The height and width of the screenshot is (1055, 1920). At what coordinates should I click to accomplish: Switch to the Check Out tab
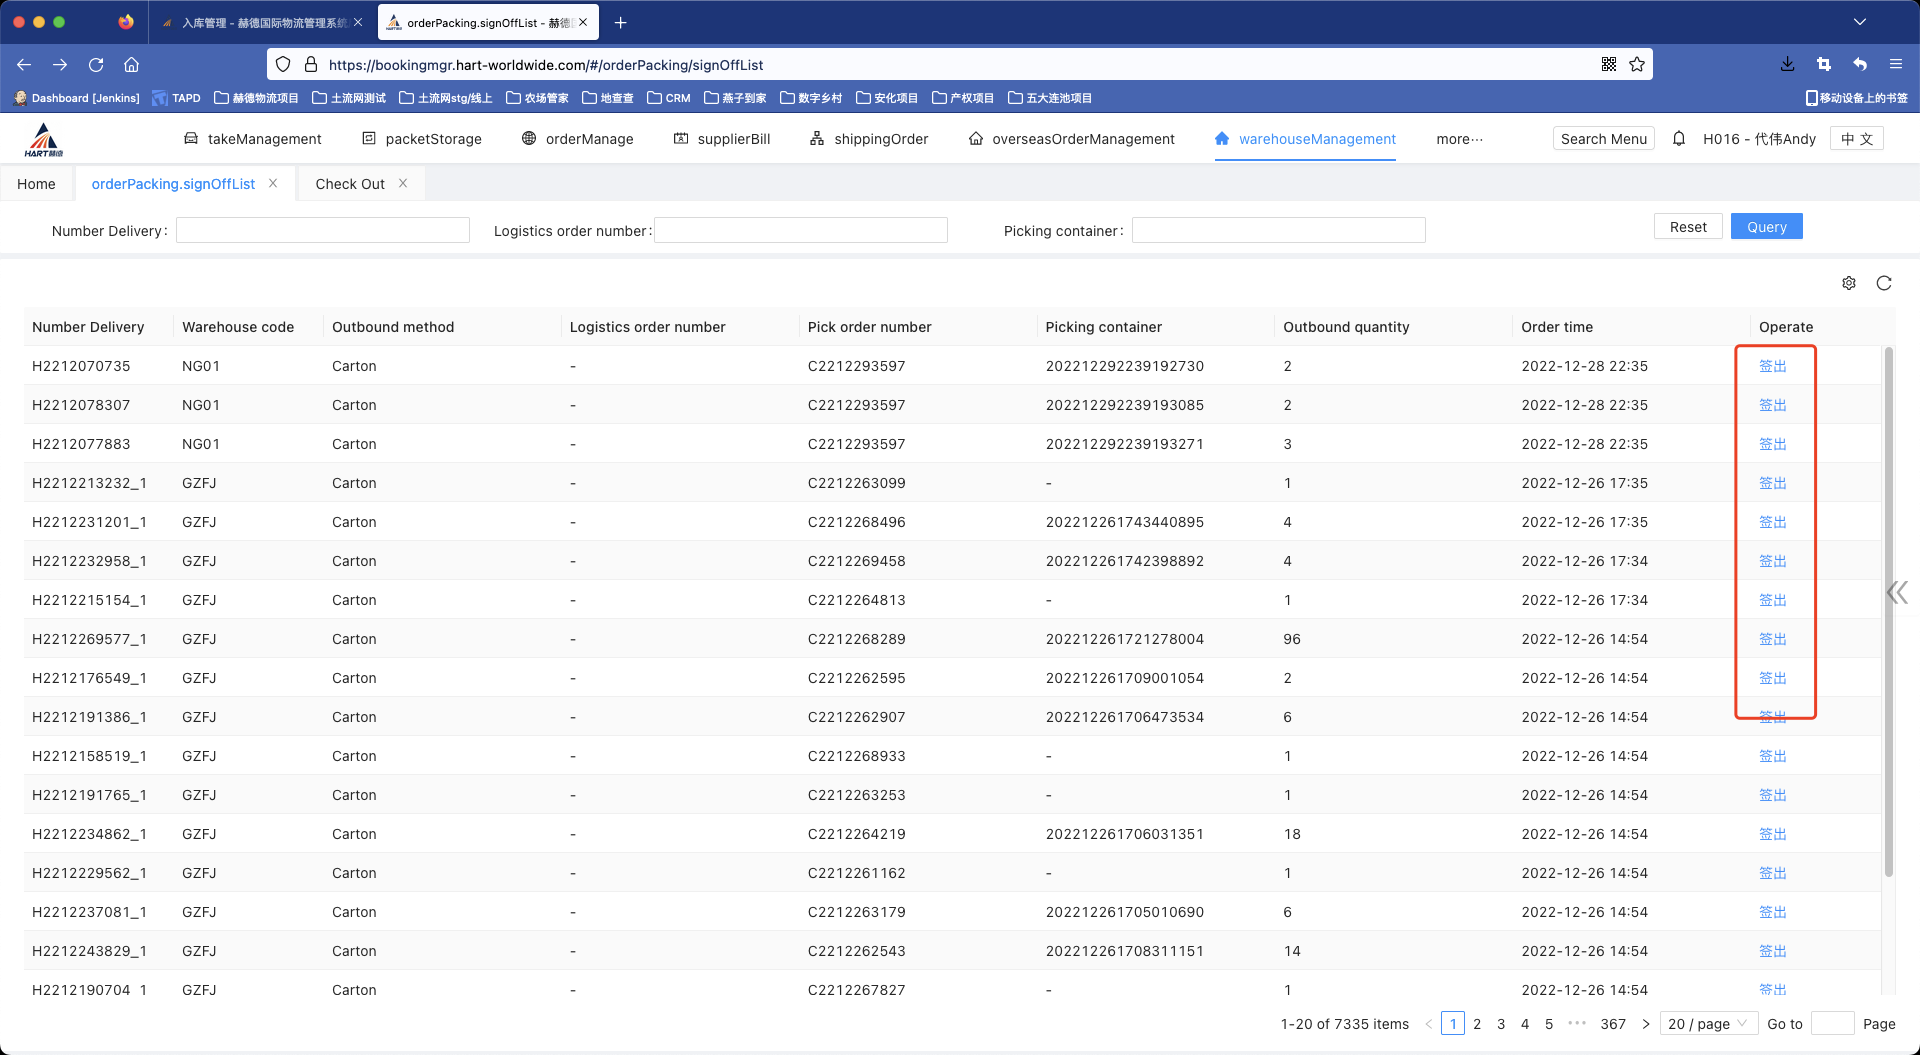[x=350, y=184]
